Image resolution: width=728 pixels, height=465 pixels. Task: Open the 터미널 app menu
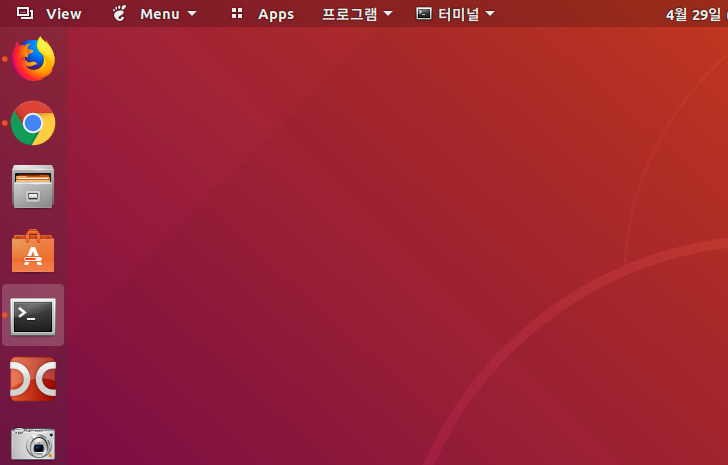point(455,14)
